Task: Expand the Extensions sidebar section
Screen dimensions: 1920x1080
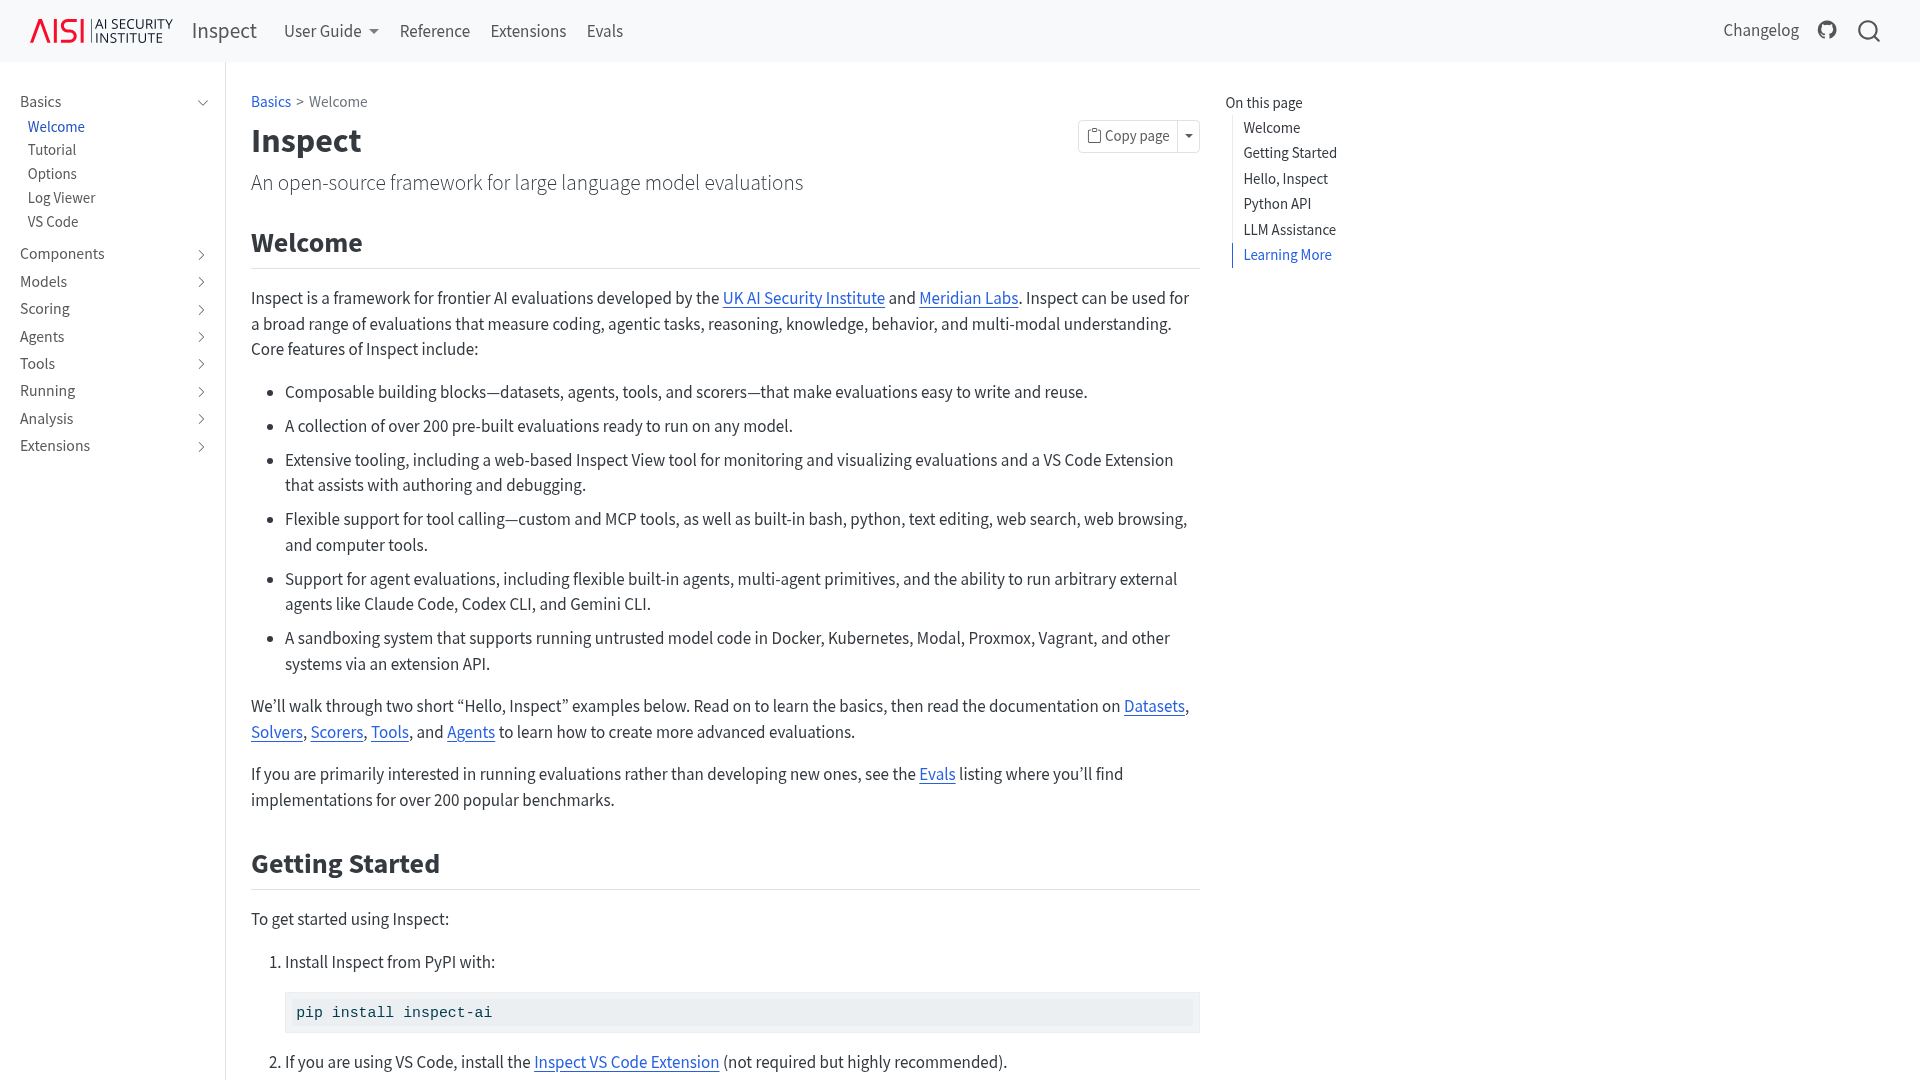Action: (201, 447)
